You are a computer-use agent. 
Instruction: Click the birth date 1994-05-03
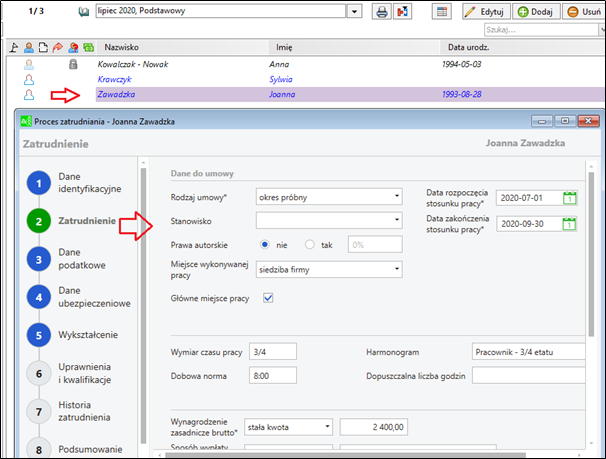pos(462,64)
